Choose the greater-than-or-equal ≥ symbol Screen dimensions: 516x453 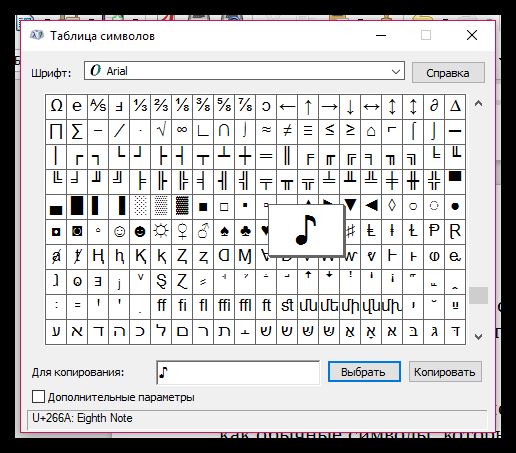point(350,131)
